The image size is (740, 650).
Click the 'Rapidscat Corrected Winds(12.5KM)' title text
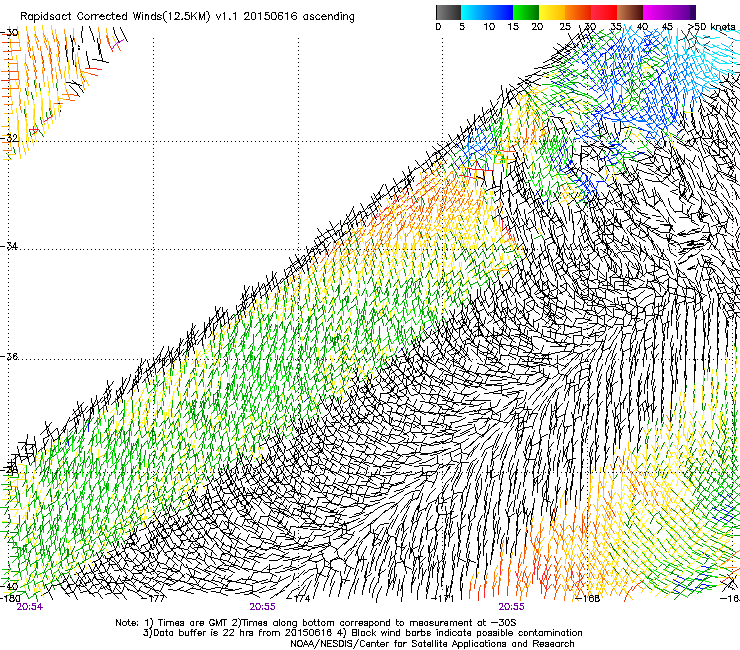(115, 17)
